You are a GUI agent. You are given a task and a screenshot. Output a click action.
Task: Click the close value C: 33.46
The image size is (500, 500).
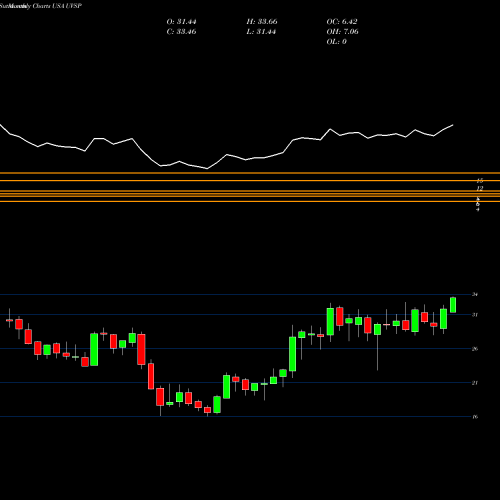click(181, 32)
